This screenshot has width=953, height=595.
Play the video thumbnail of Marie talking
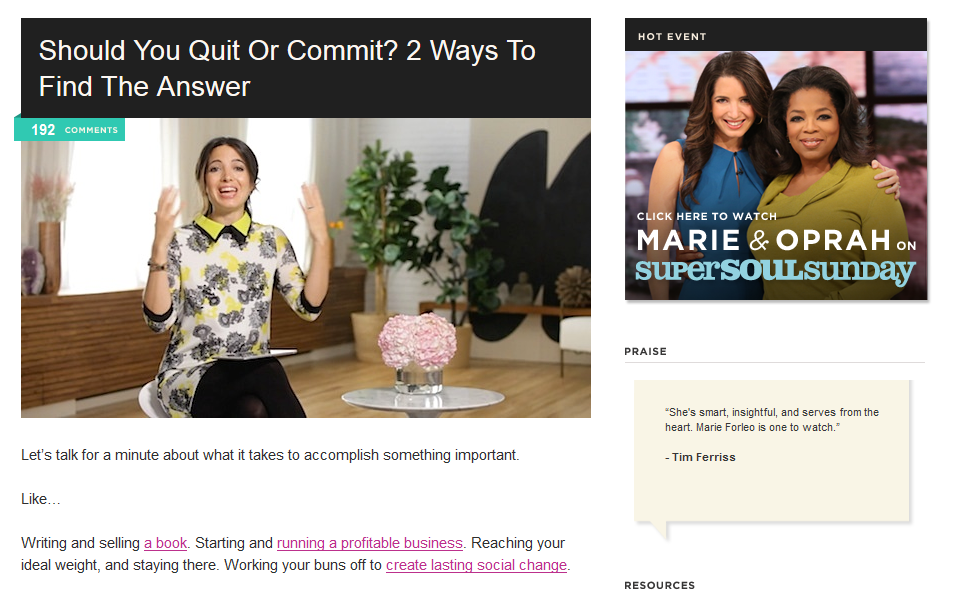pos(306,267)
